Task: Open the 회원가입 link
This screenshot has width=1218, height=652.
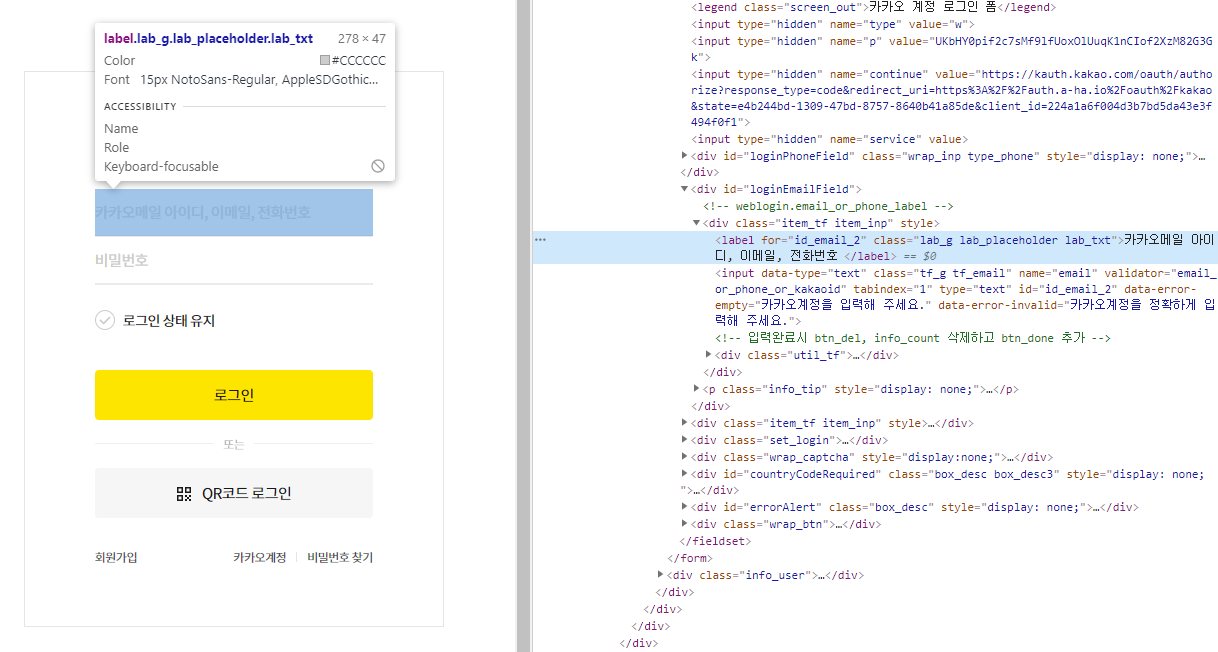Action: [116, 557]
